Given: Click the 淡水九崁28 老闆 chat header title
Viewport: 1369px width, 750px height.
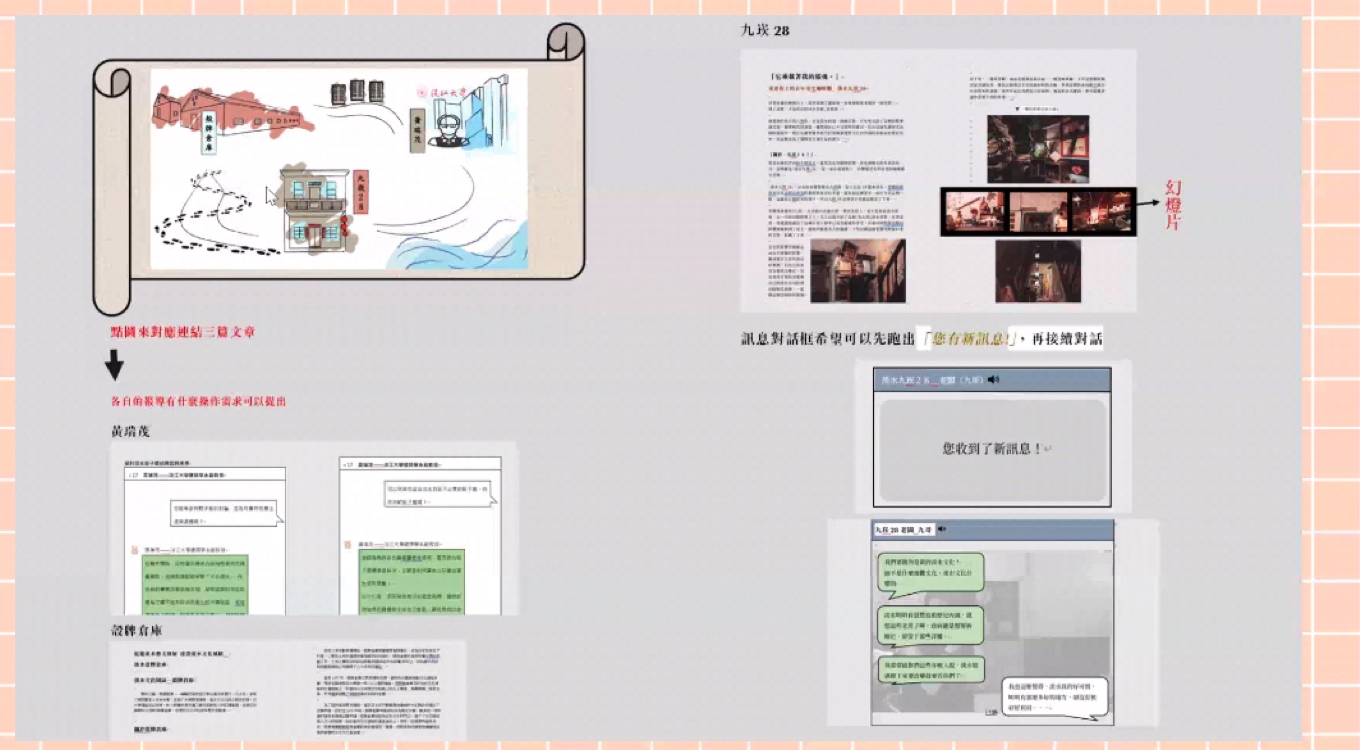Looking at the screenshot, I should tap(931, 380).
